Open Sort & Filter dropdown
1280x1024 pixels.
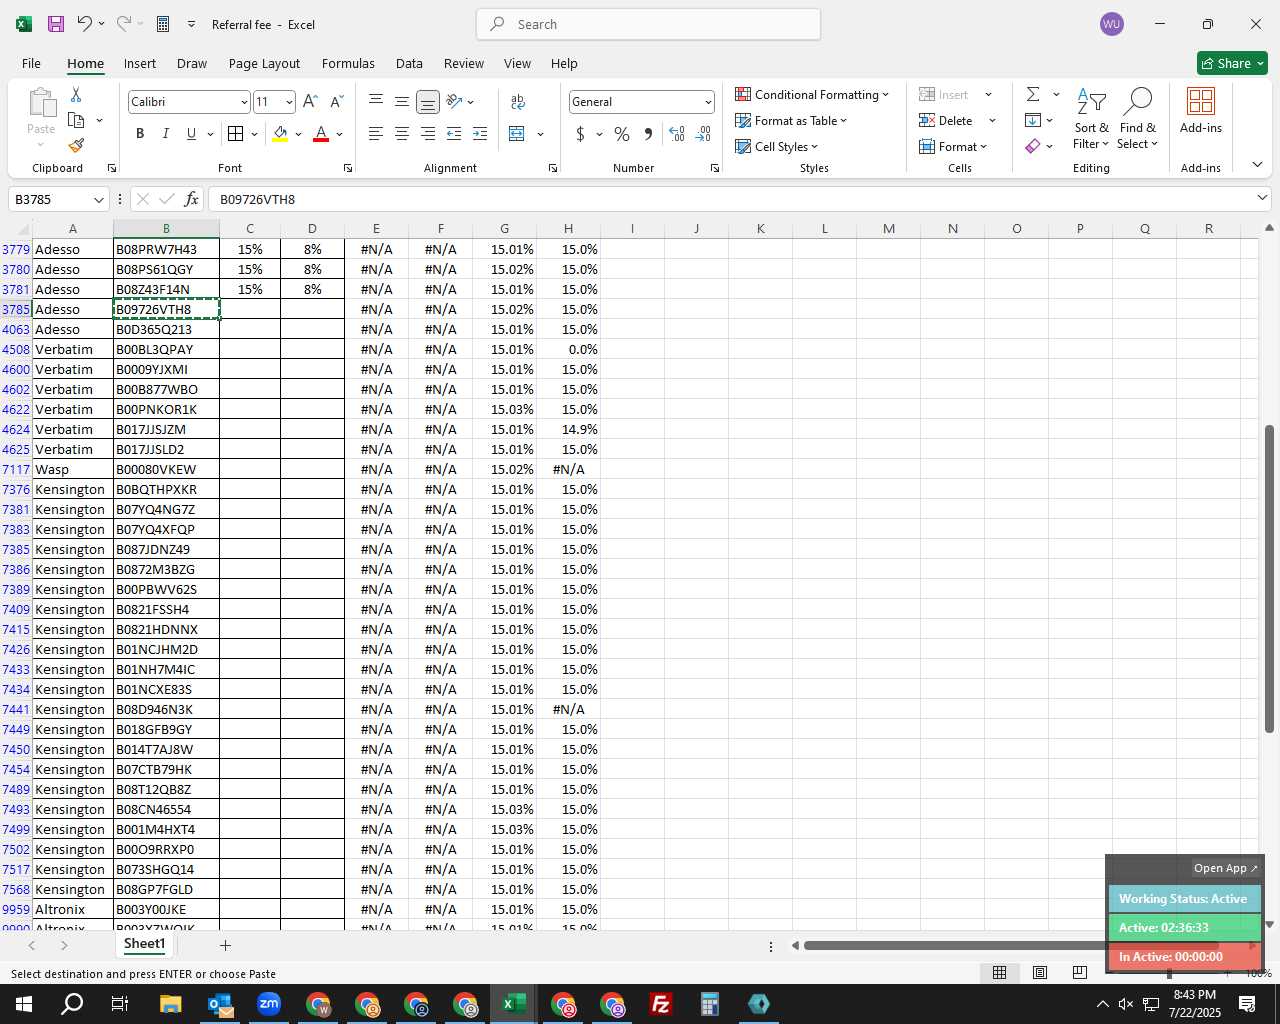1091,120
